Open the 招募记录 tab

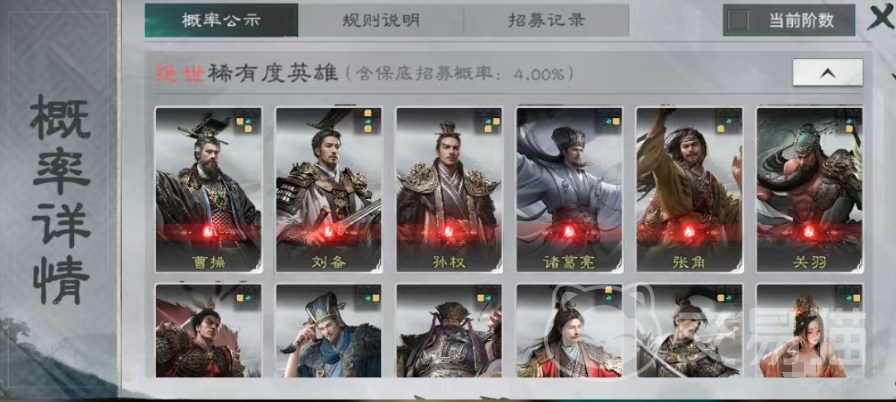(546, 21)
